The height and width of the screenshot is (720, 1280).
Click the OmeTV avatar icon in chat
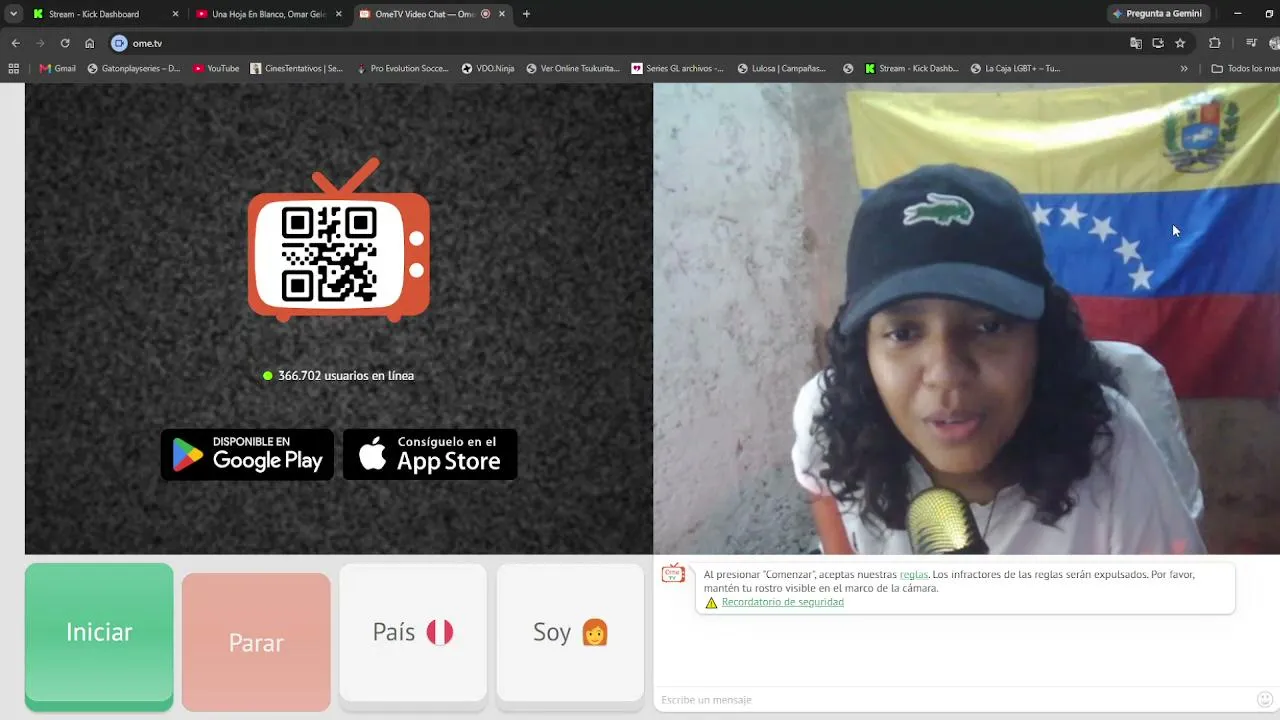[x=673, y=573]
